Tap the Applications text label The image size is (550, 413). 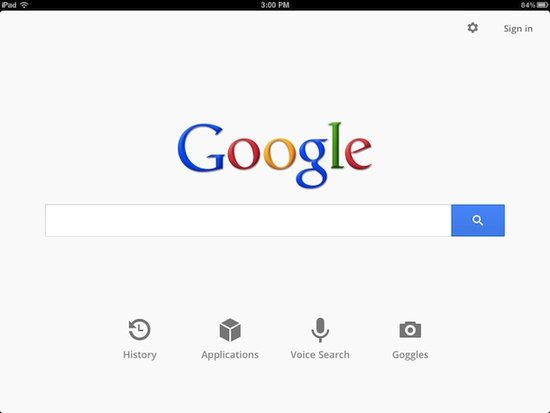[230, 355]
